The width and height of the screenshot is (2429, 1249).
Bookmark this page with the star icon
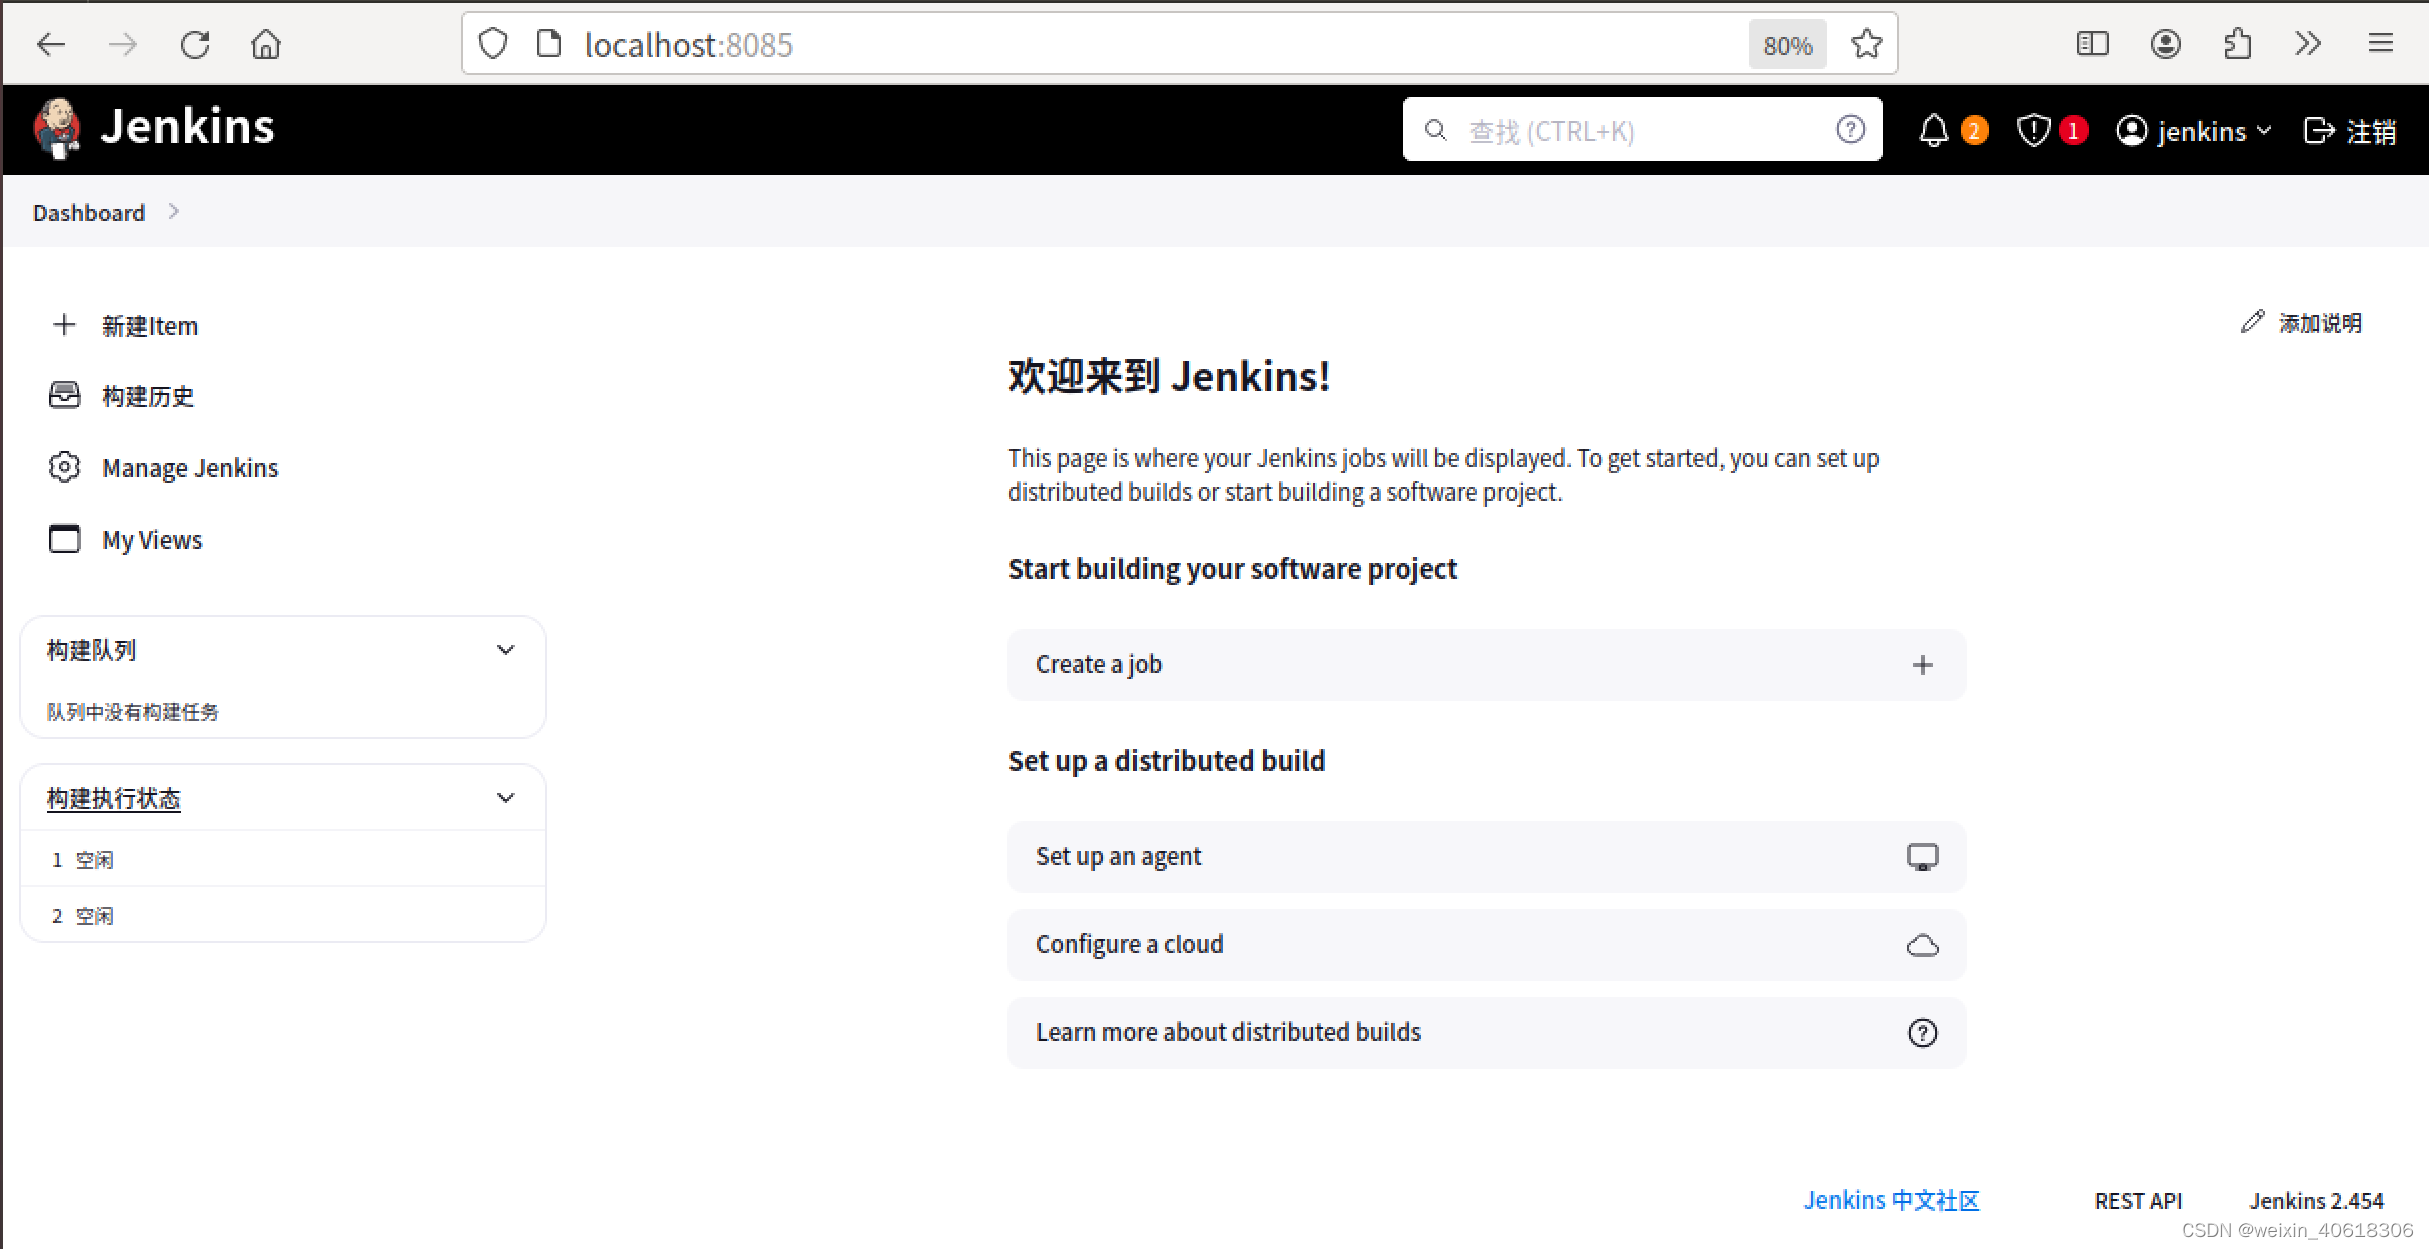pyautogui.click(x=1866, y=44)
